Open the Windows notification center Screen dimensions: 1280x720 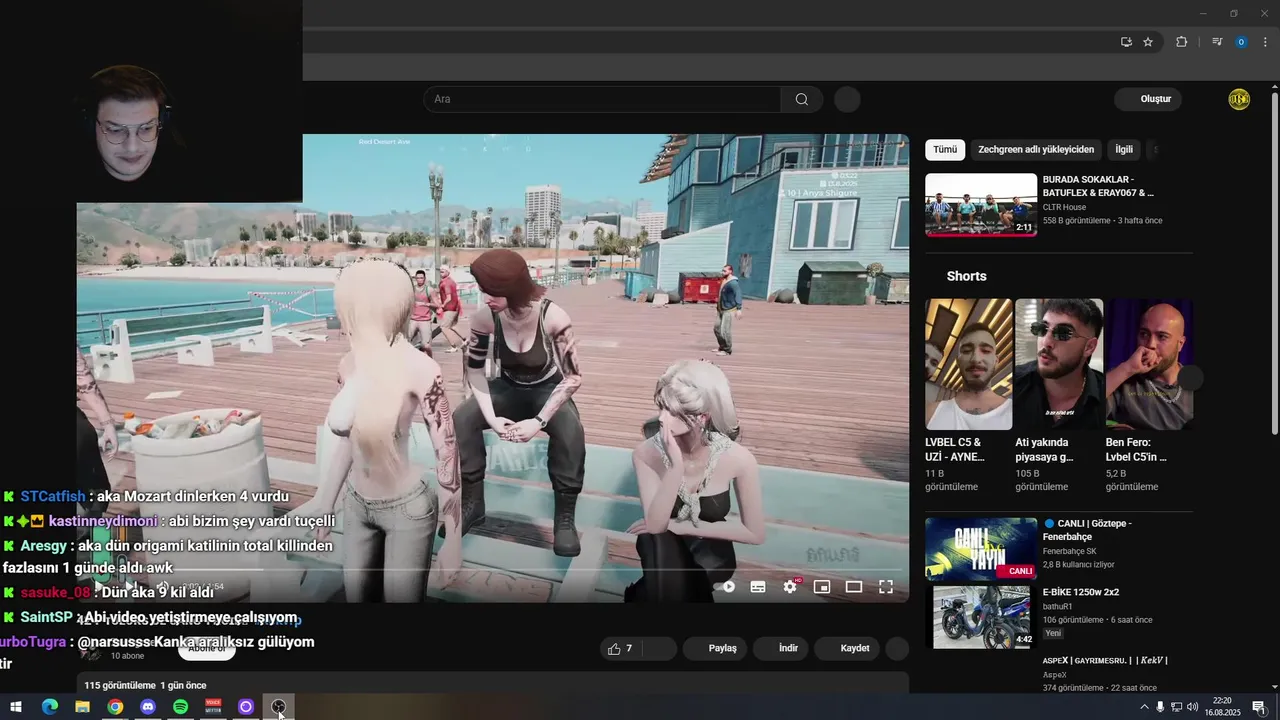1258,707
